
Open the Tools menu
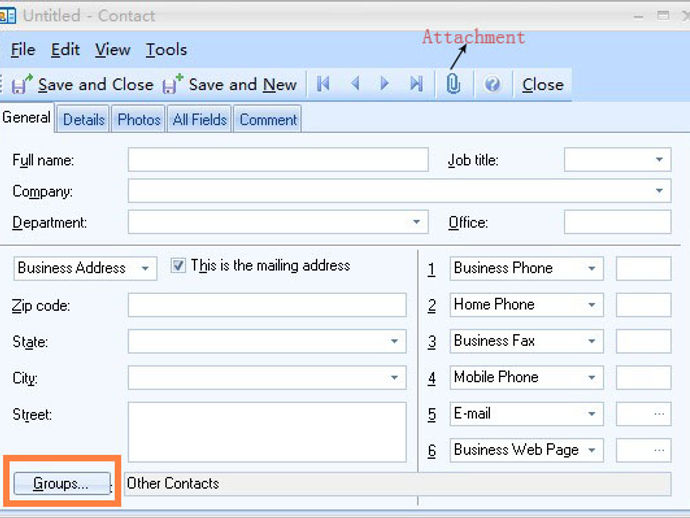166,49
